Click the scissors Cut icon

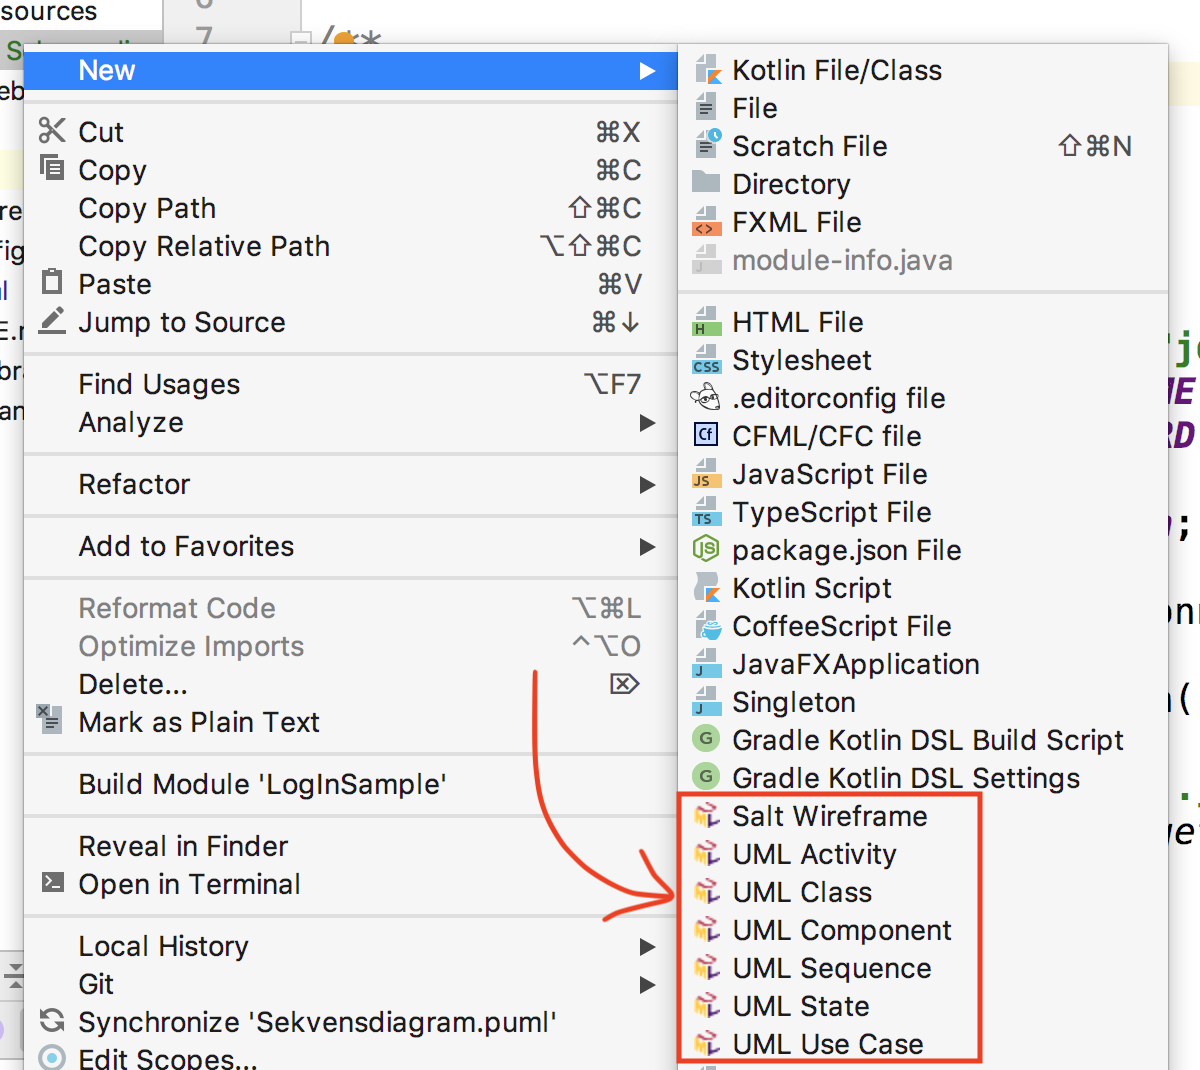point(52,132)
